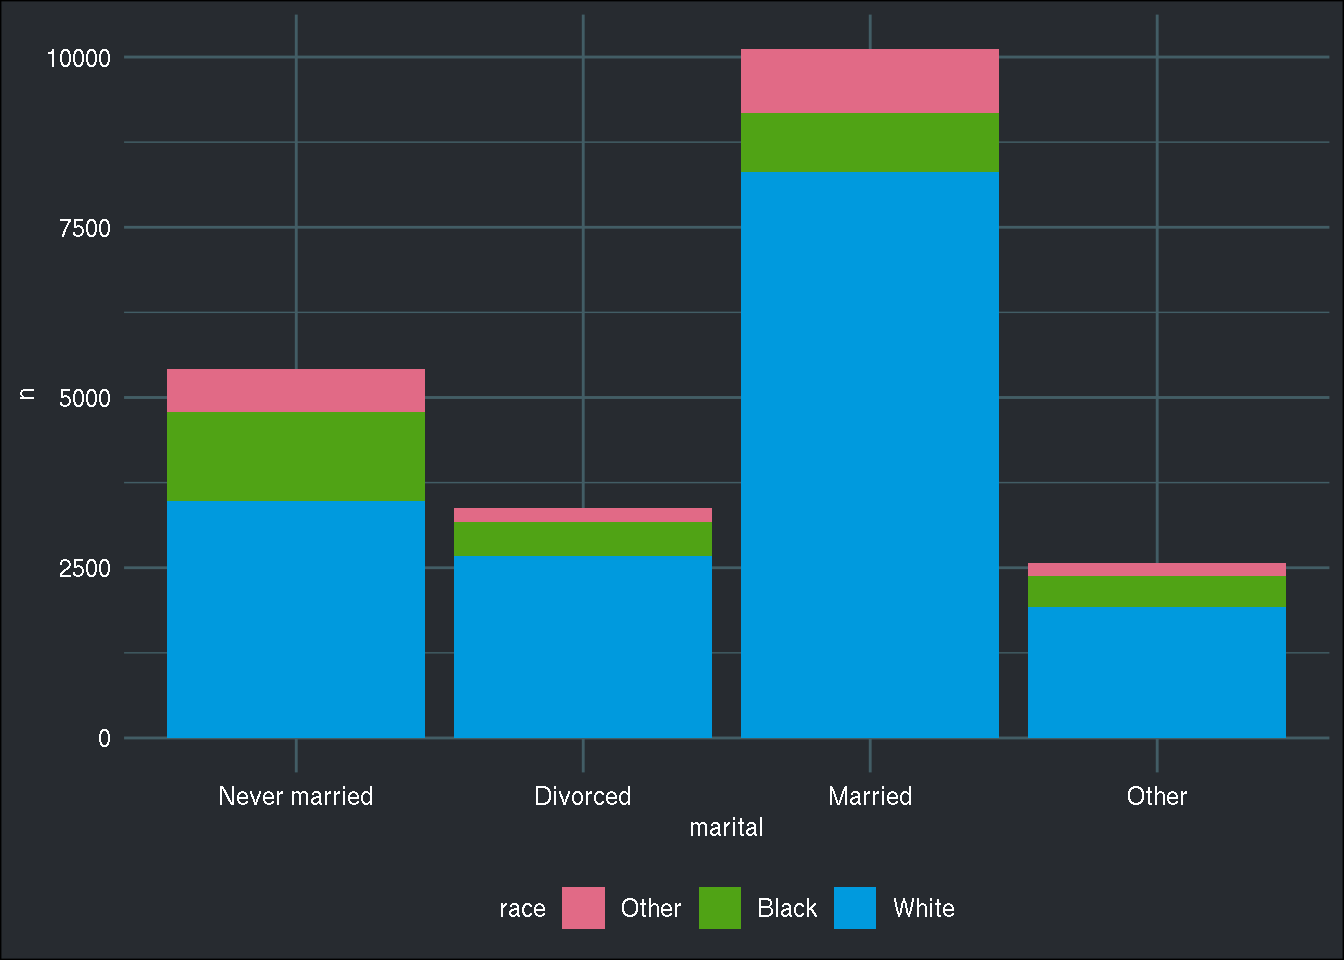Click the 'race' legend title

tap(522, 908)
